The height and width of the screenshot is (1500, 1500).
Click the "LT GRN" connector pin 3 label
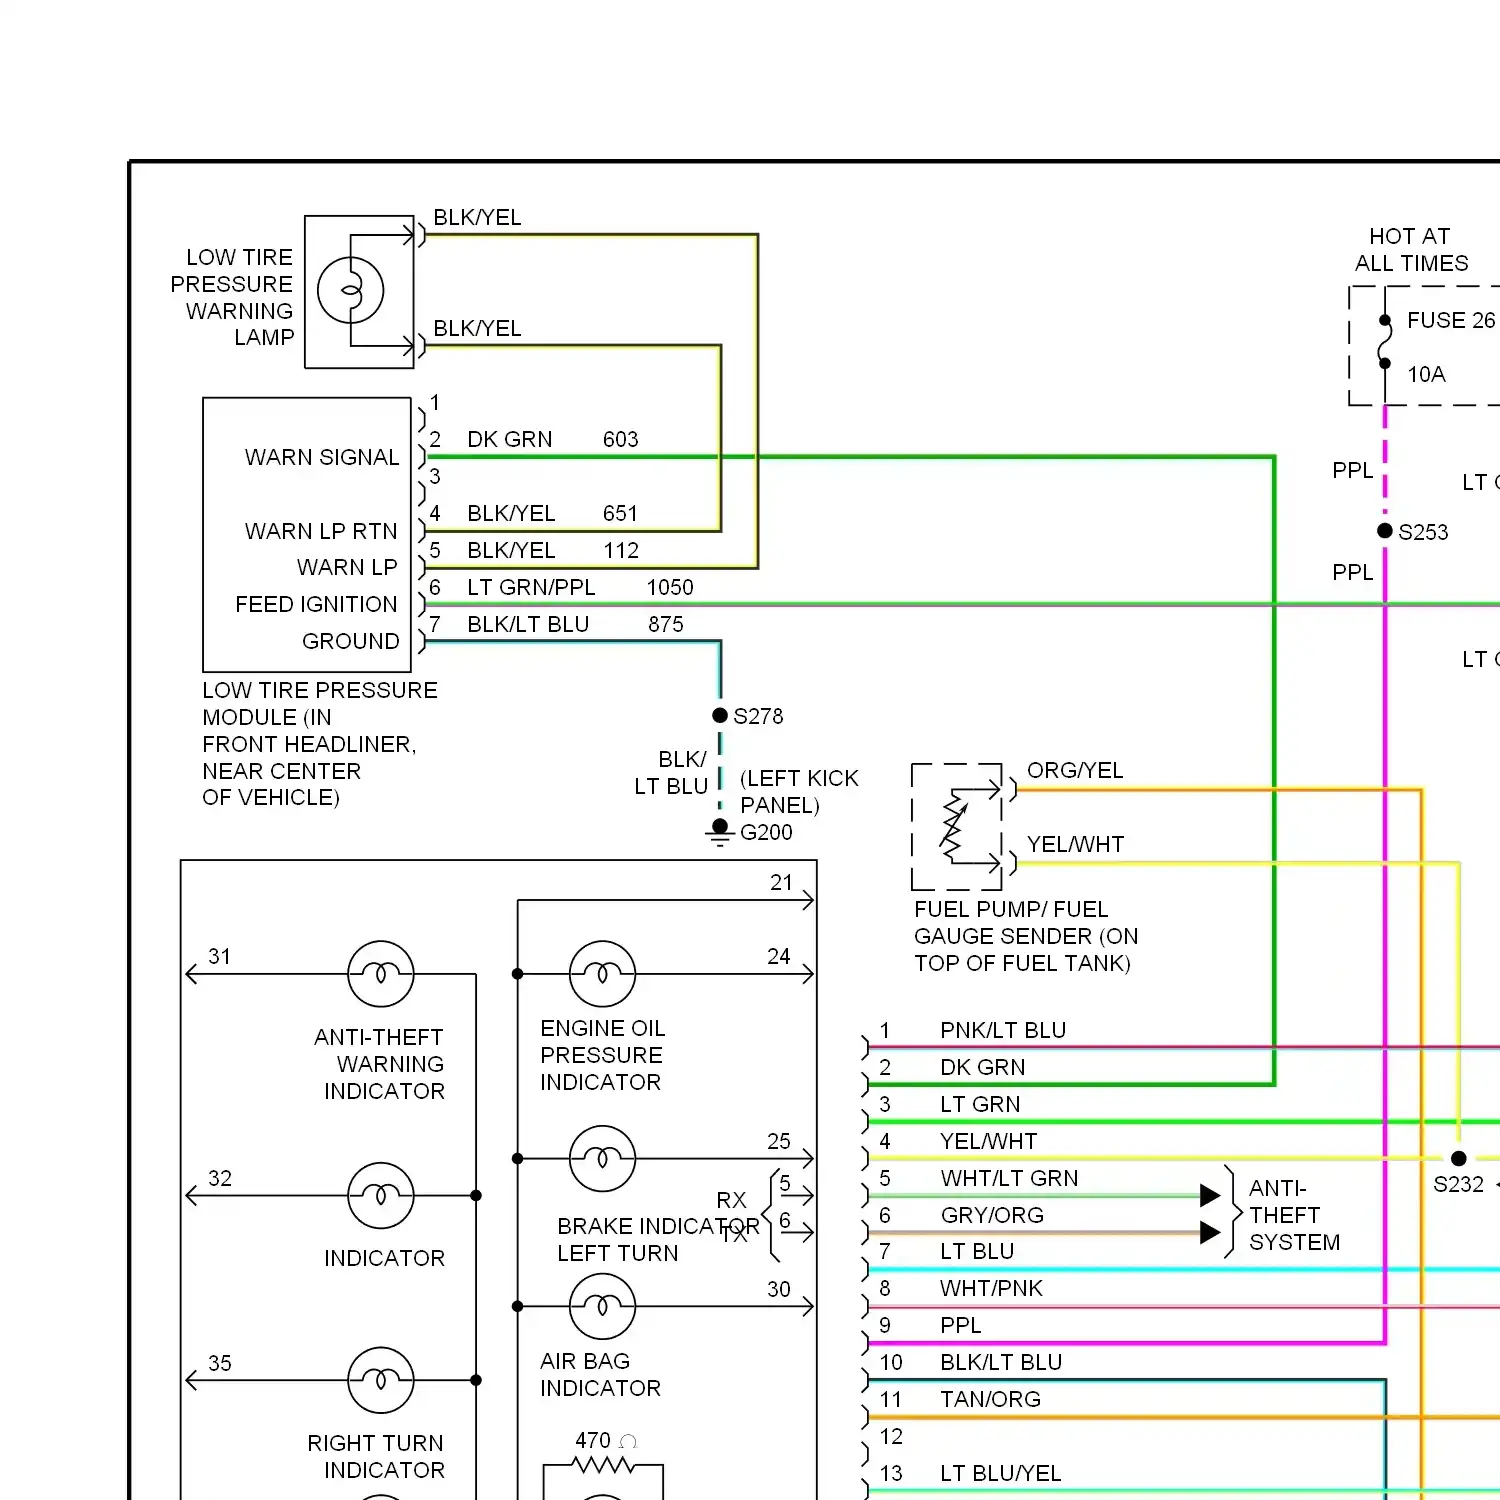(x=980, y=1104)
